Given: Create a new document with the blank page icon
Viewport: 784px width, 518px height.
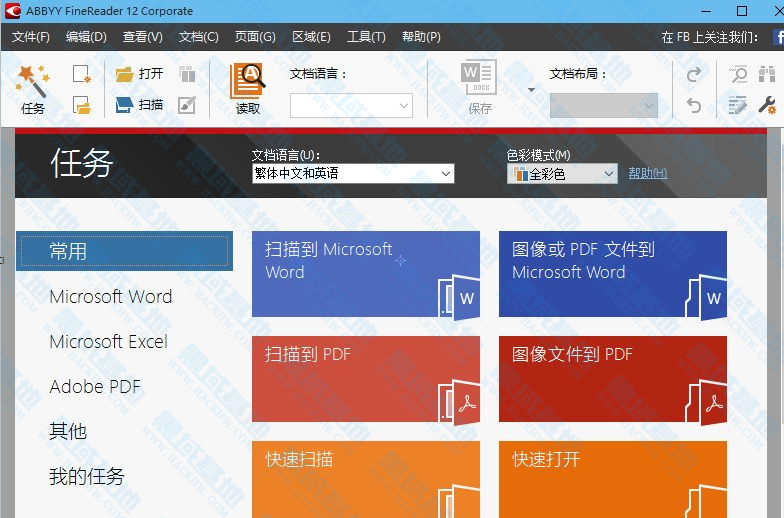Looking at the screenshot, I should 82,74.
